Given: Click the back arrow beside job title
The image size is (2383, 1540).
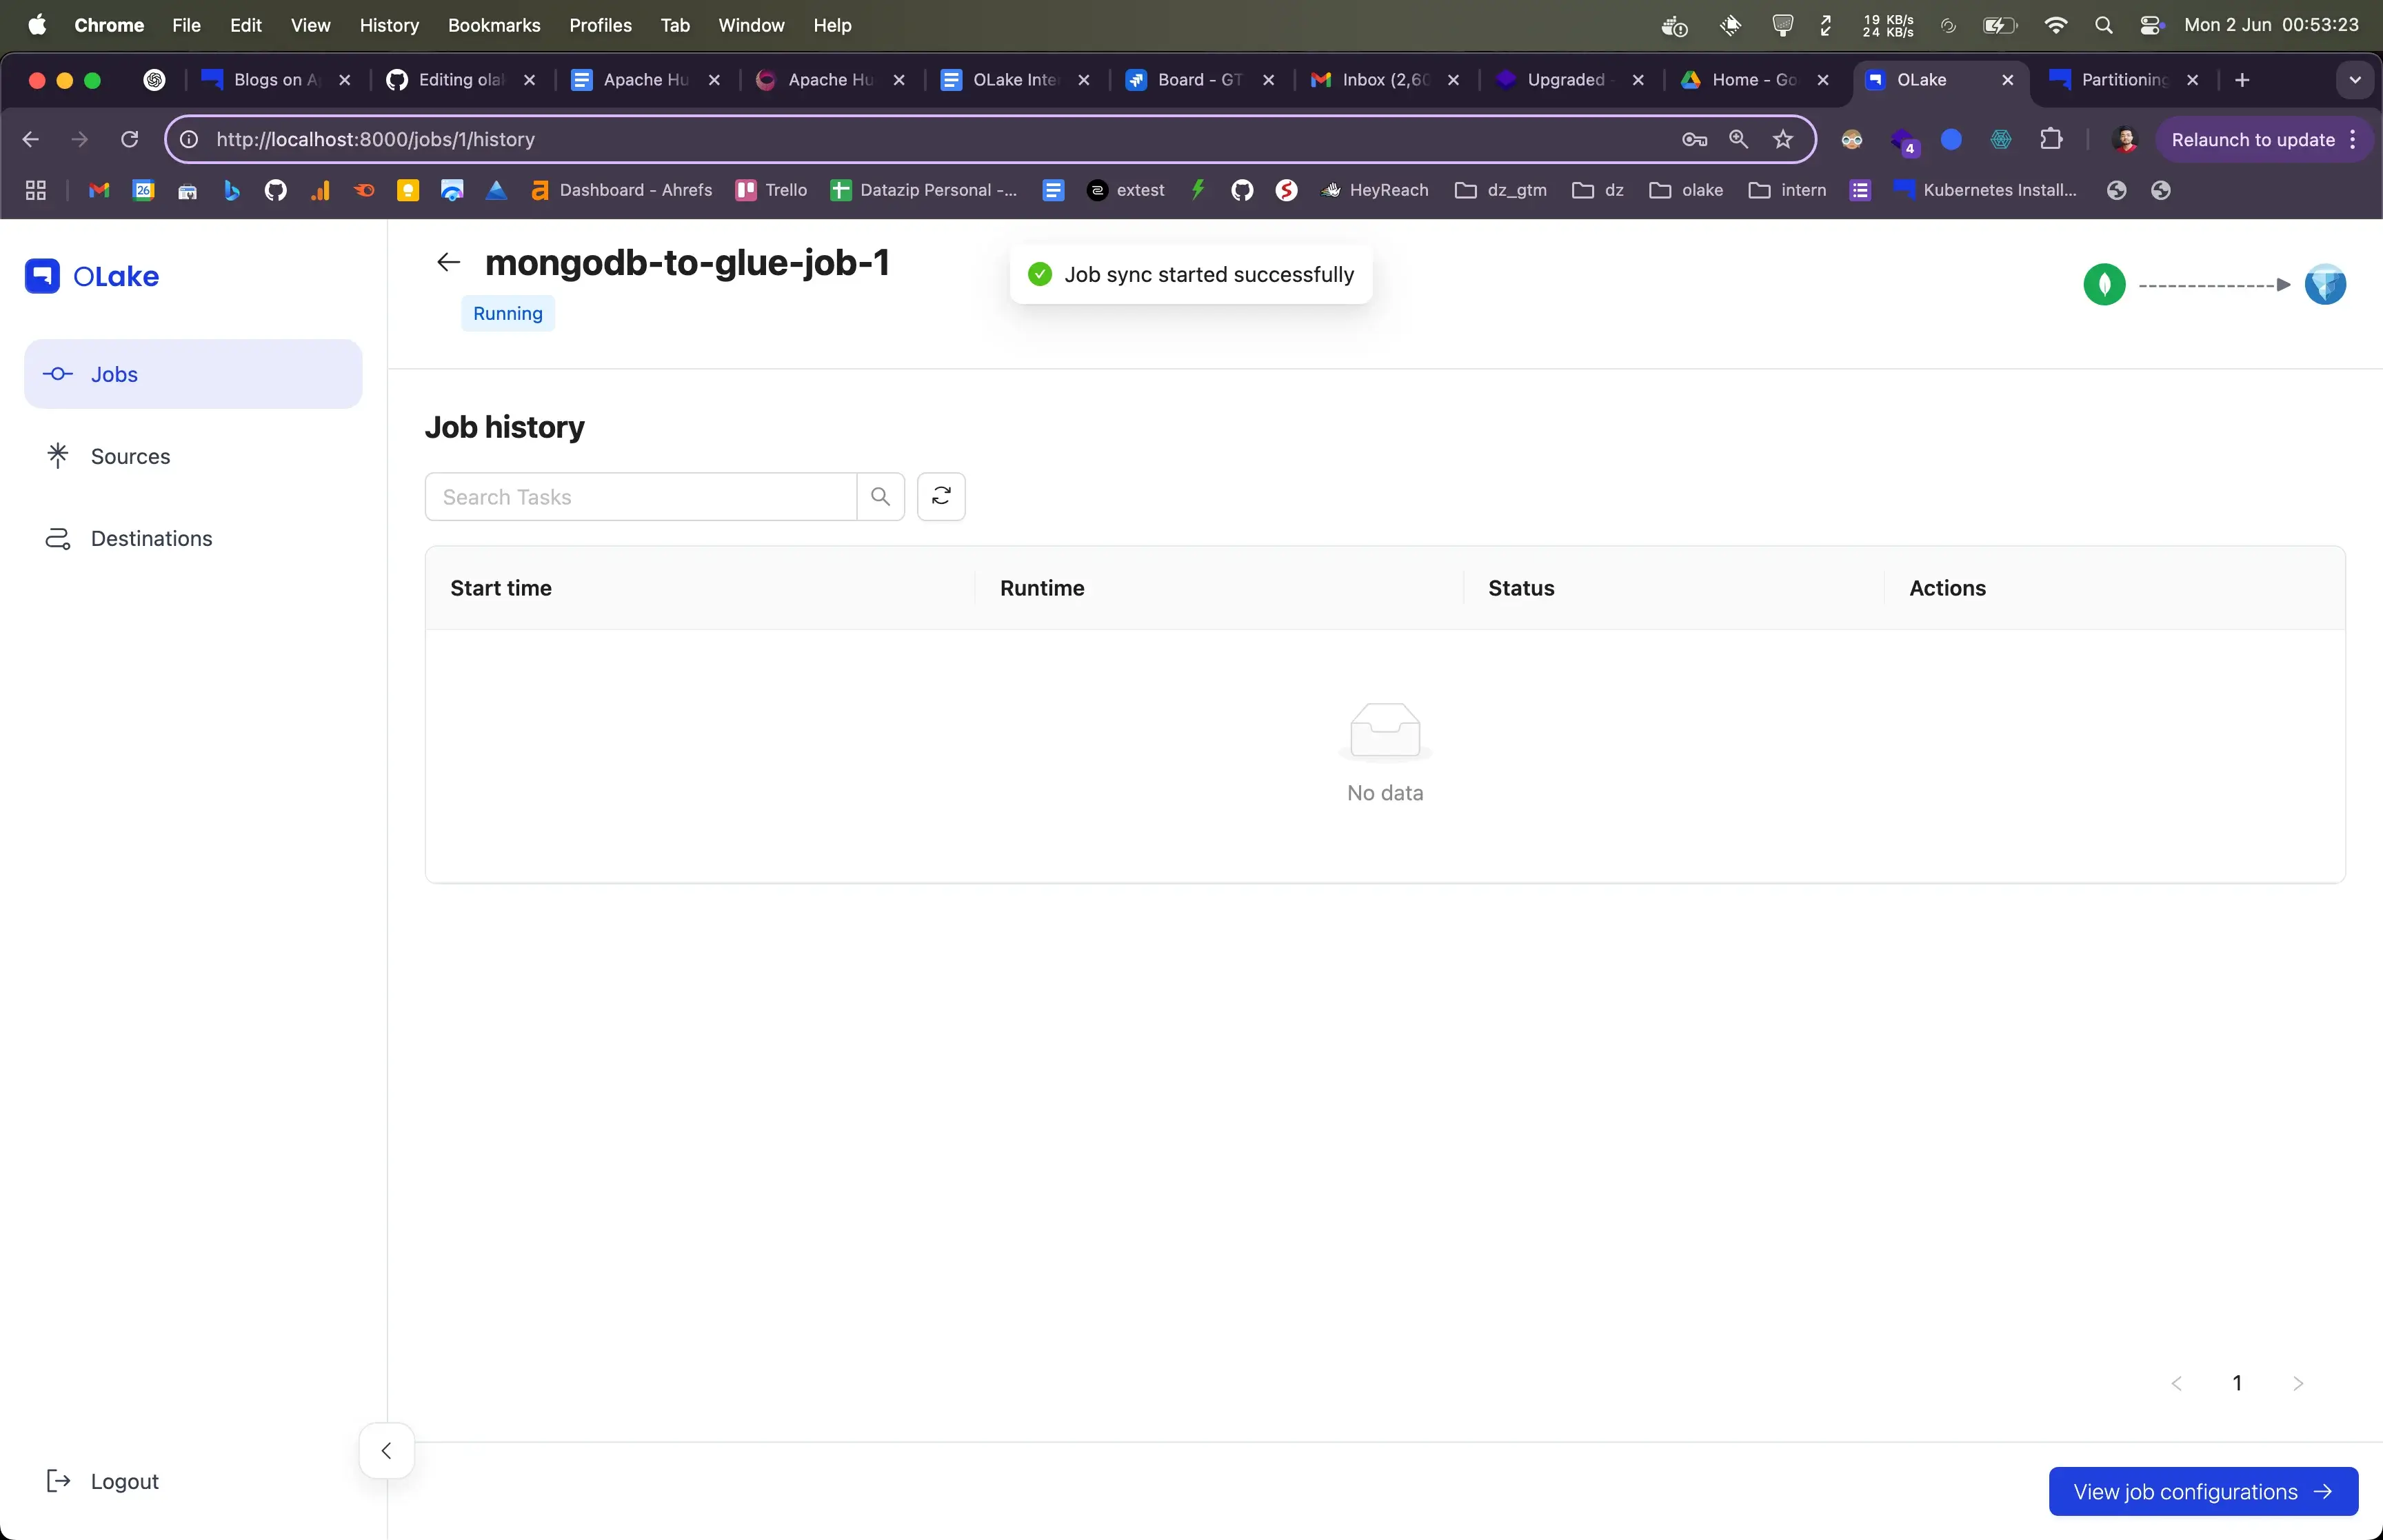Looking at the screenshot, I should [448, 262].
